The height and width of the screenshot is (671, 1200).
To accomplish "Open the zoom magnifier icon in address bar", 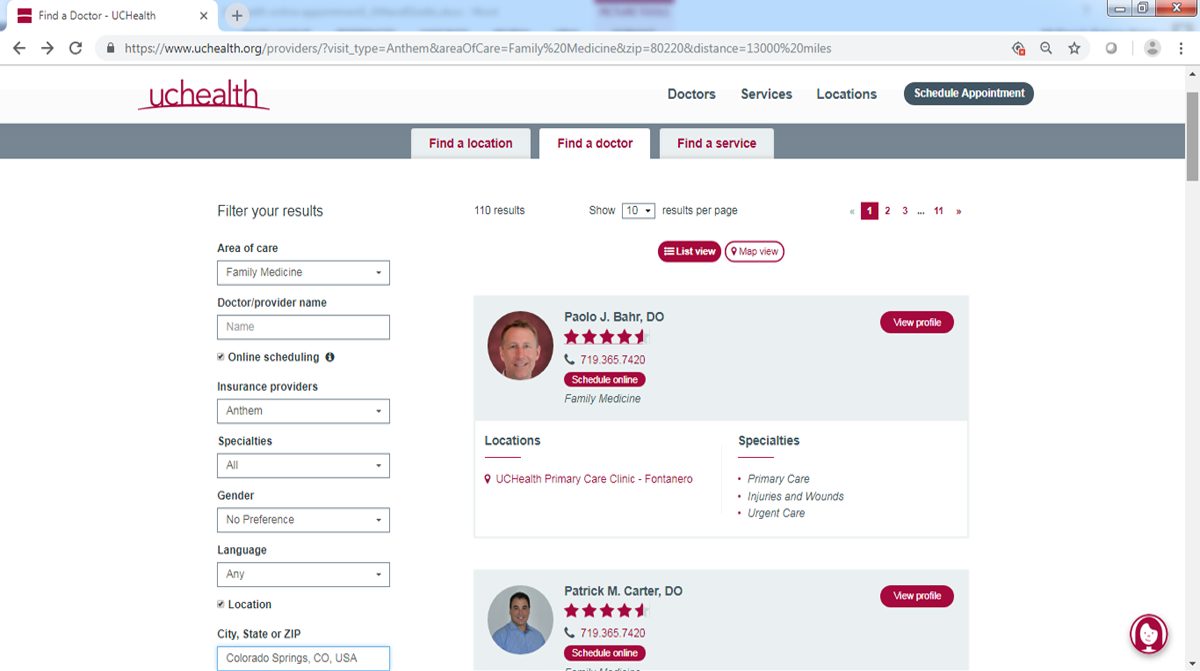I will tap(1046, 48).
